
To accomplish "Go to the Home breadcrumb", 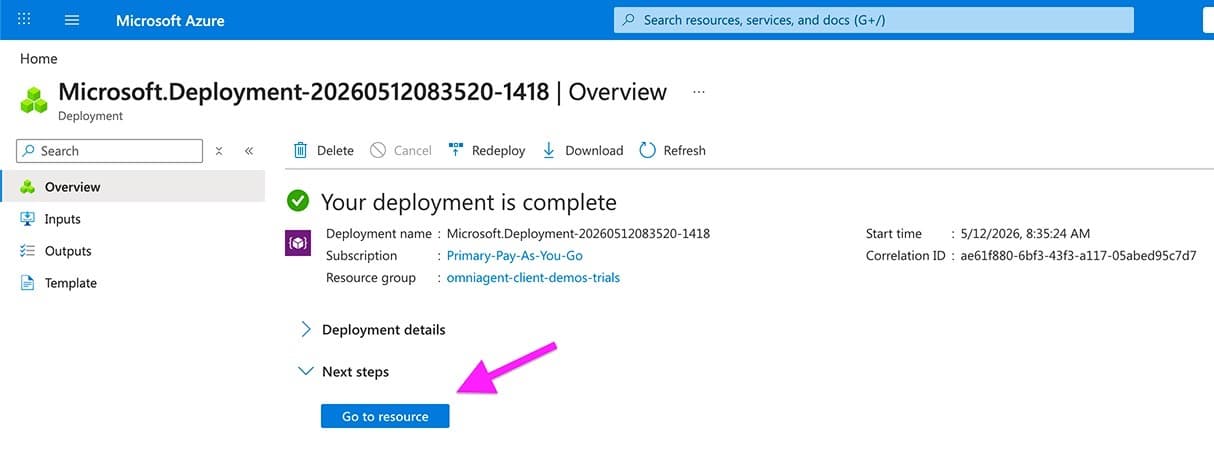I will (39, 59).
